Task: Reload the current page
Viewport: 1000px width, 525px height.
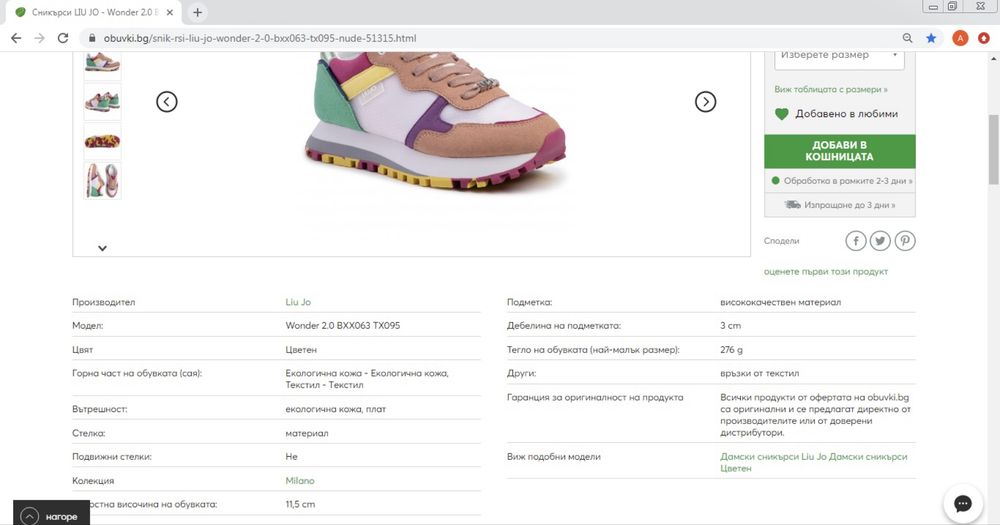Action: 62,38
